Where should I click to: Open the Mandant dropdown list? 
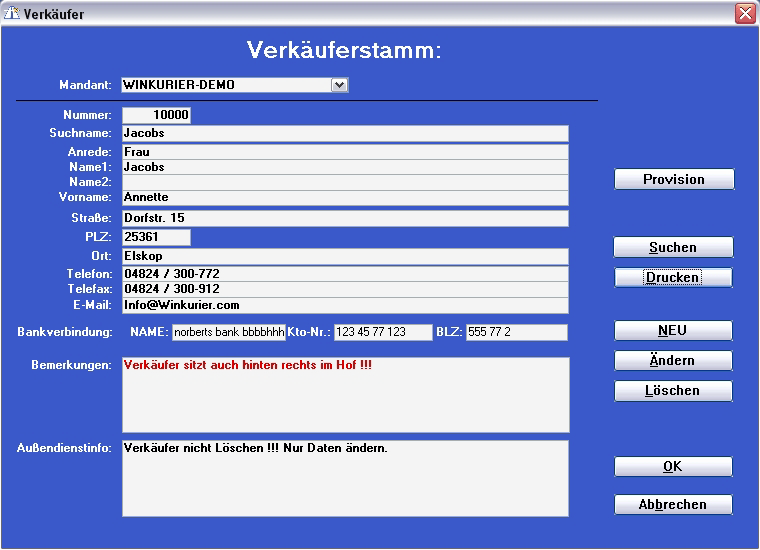tap(340, 86)
